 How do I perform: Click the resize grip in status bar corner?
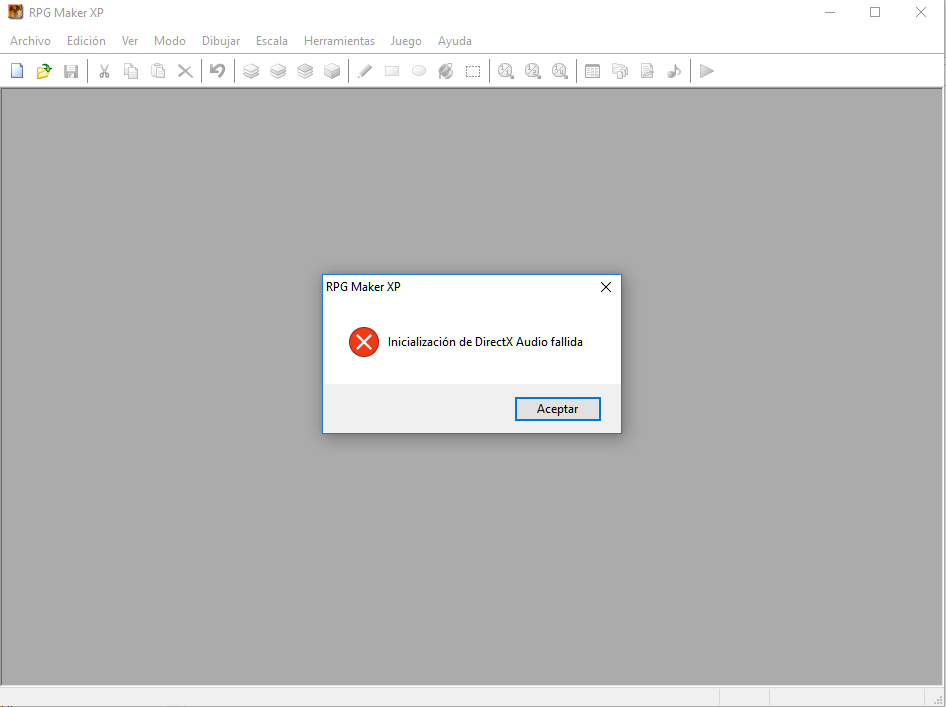coord(937,699)
